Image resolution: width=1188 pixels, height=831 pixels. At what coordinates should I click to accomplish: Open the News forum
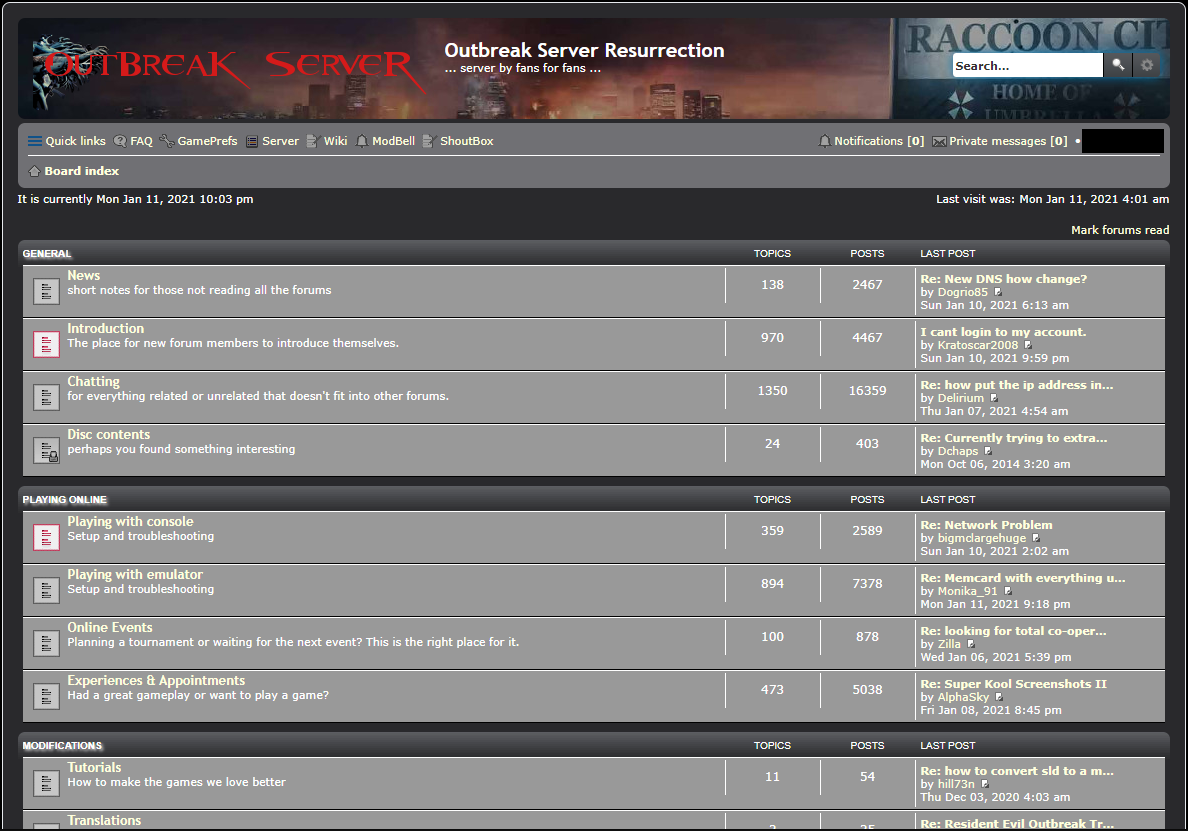click(x=83, y=276)
